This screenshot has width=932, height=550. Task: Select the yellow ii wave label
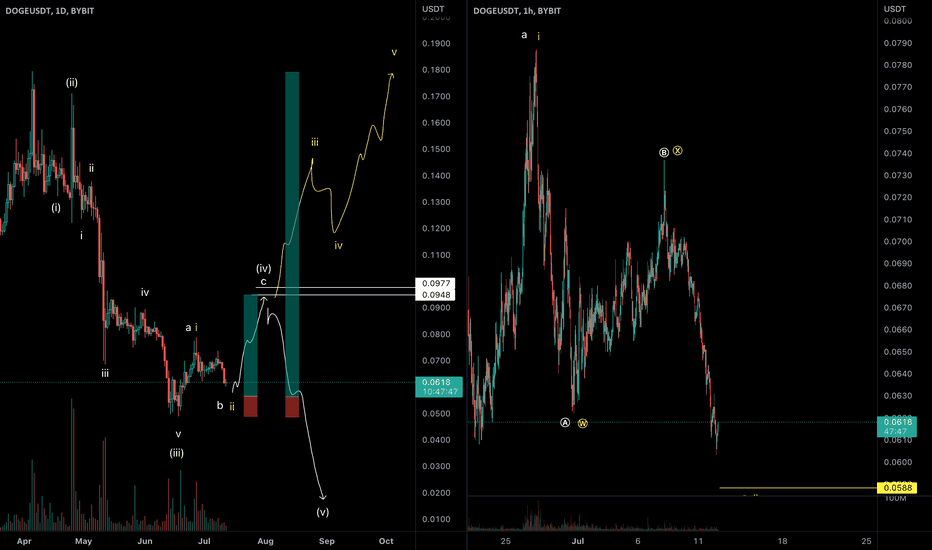(x=232, y=407)
